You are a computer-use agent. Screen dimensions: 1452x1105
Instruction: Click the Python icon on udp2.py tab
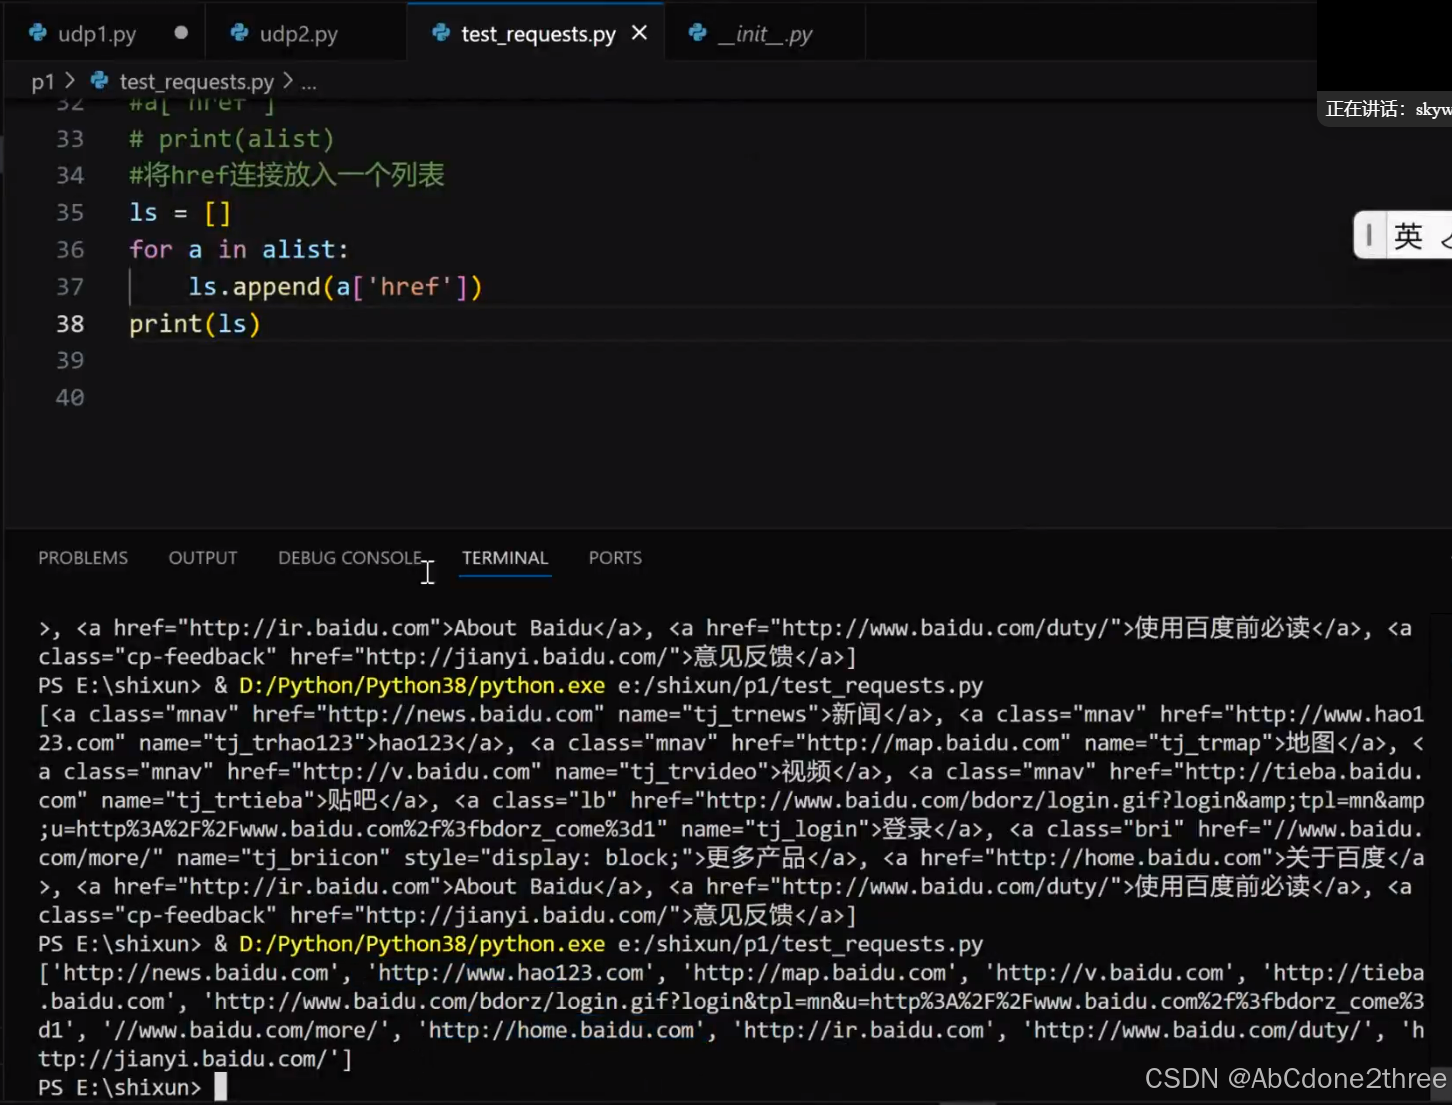pyautogui.click(x=240, y=33)
